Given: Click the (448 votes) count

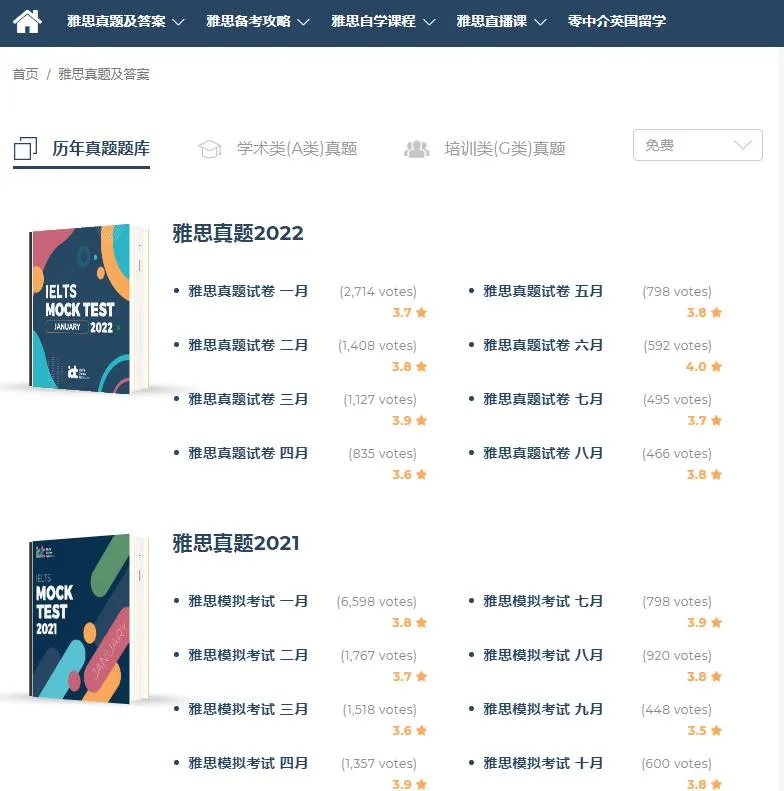Looking at the screenshot, I should pyautogui.click(x=677, y=710).
